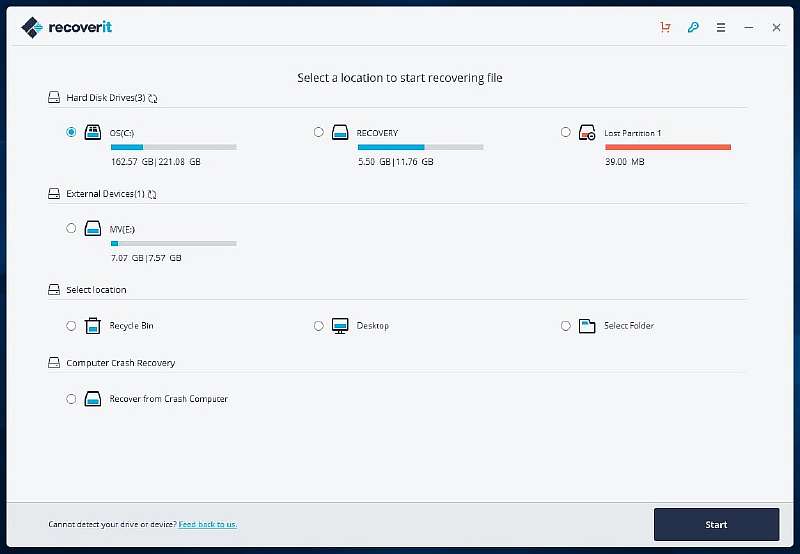This screenshot has height=554, width=800.
Task: Select the Recover from Crash Computer option
Action: point(71,399)
